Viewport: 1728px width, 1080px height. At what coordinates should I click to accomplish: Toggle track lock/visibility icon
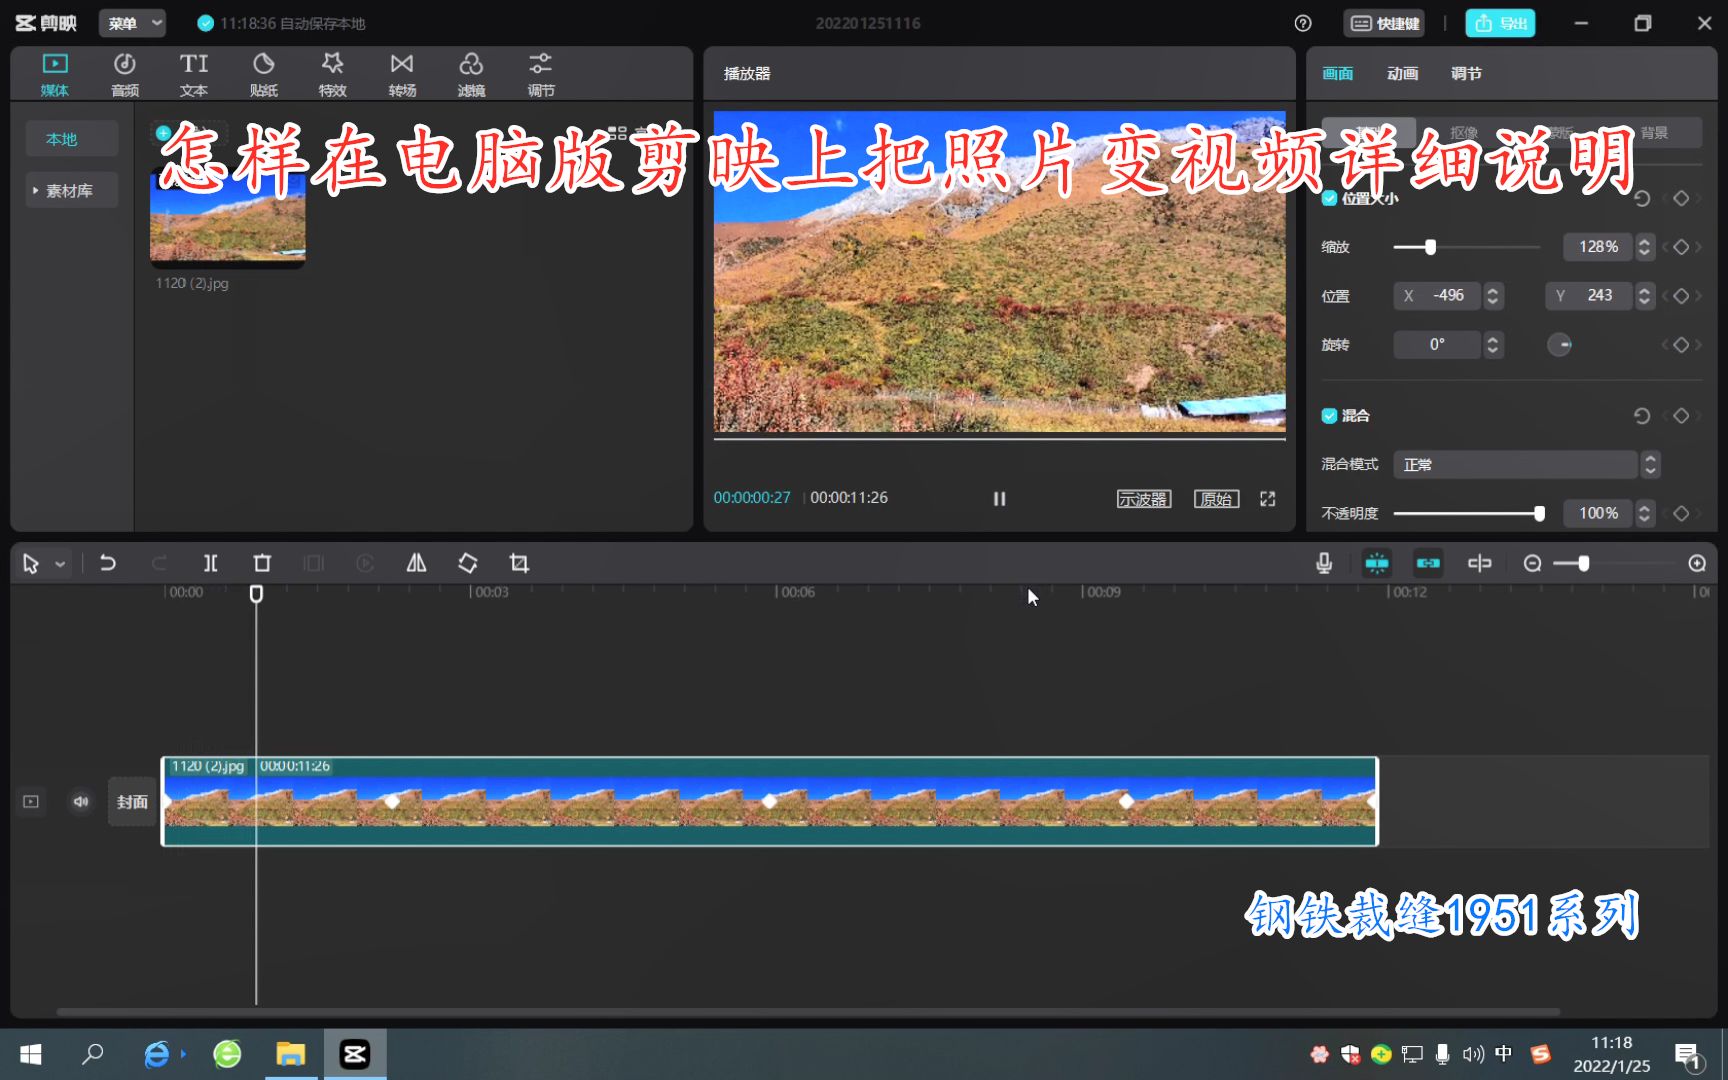[31, 801]
